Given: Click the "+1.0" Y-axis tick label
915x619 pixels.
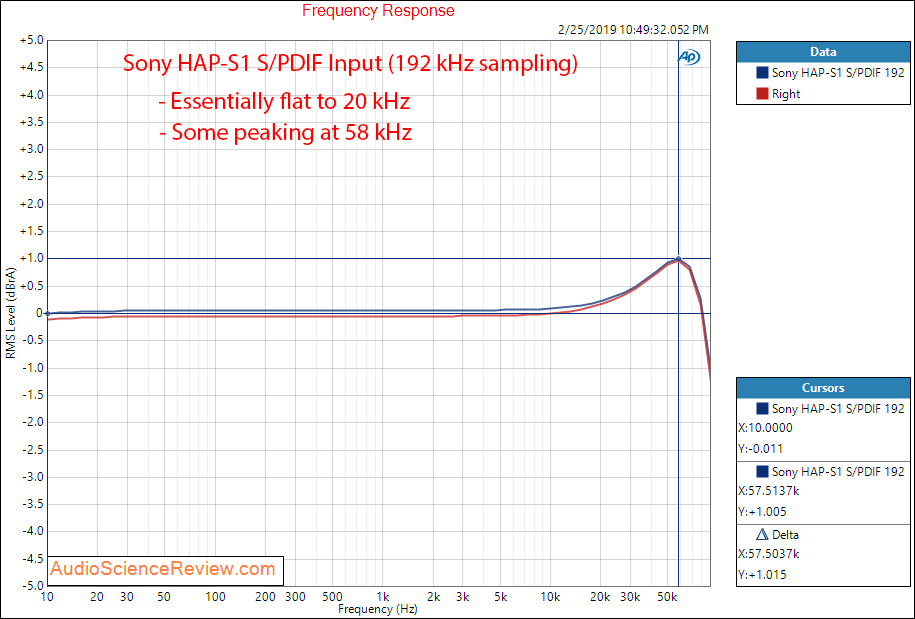Looking at the screenshot, I should pyautogui.click(x=32, y=258).
